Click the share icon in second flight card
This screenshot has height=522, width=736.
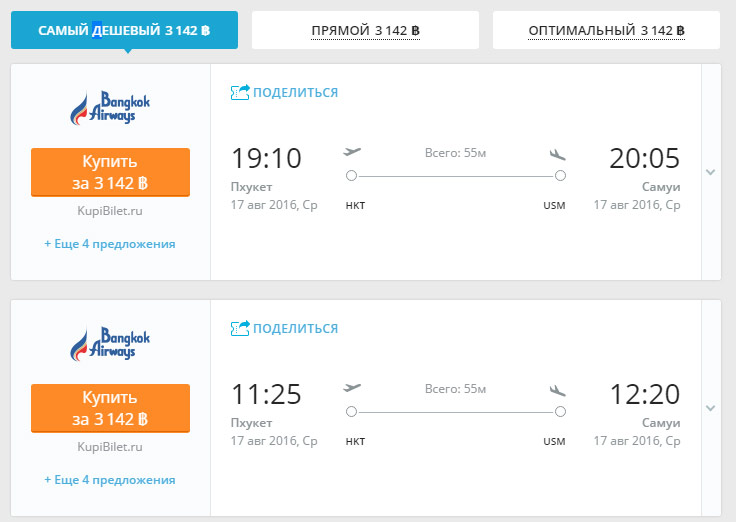tap(240, 328)
